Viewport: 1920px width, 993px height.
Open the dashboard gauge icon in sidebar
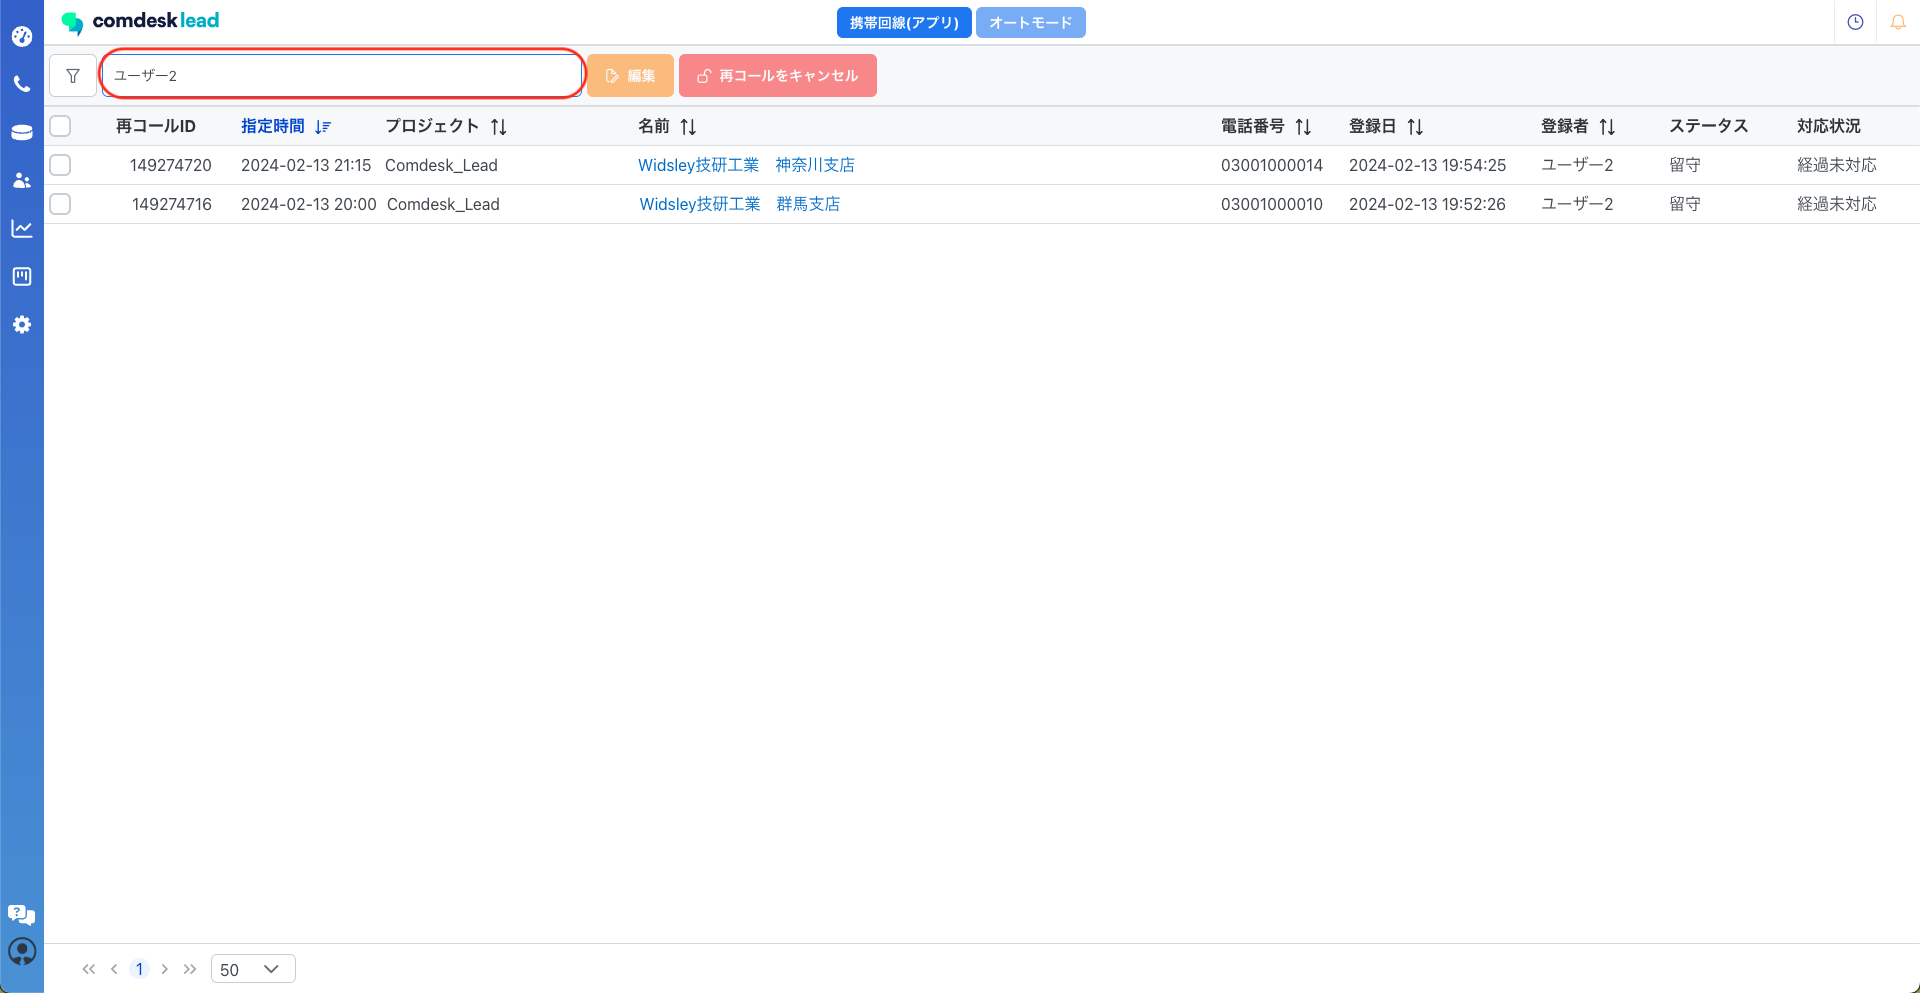[22, 37]
